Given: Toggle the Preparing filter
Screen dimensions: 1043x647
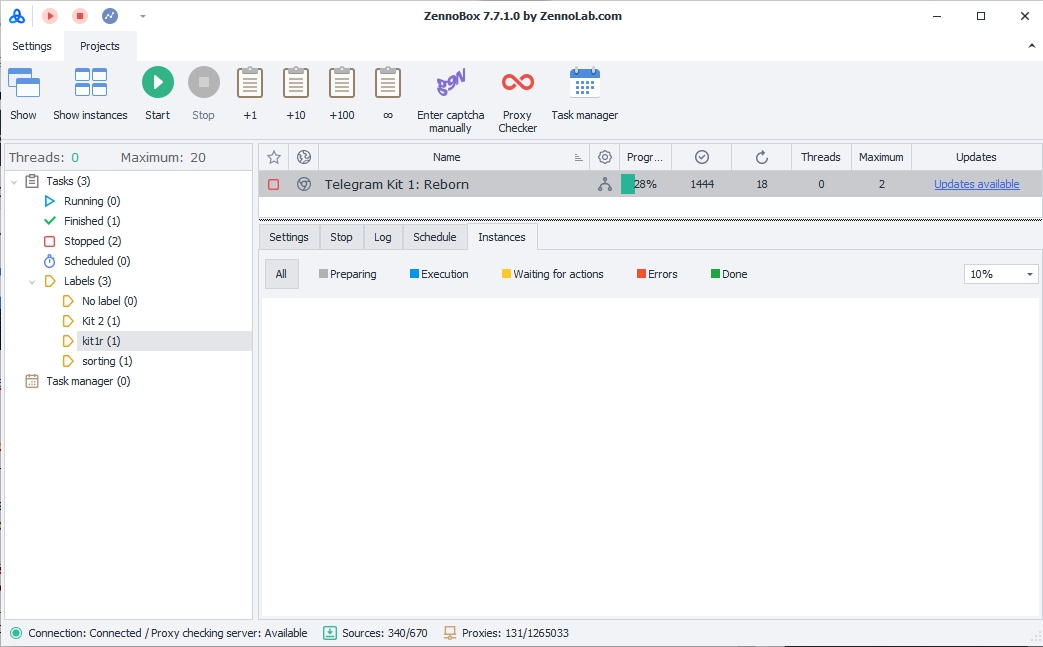Looking at the screenshot, I should coord(347,274).
